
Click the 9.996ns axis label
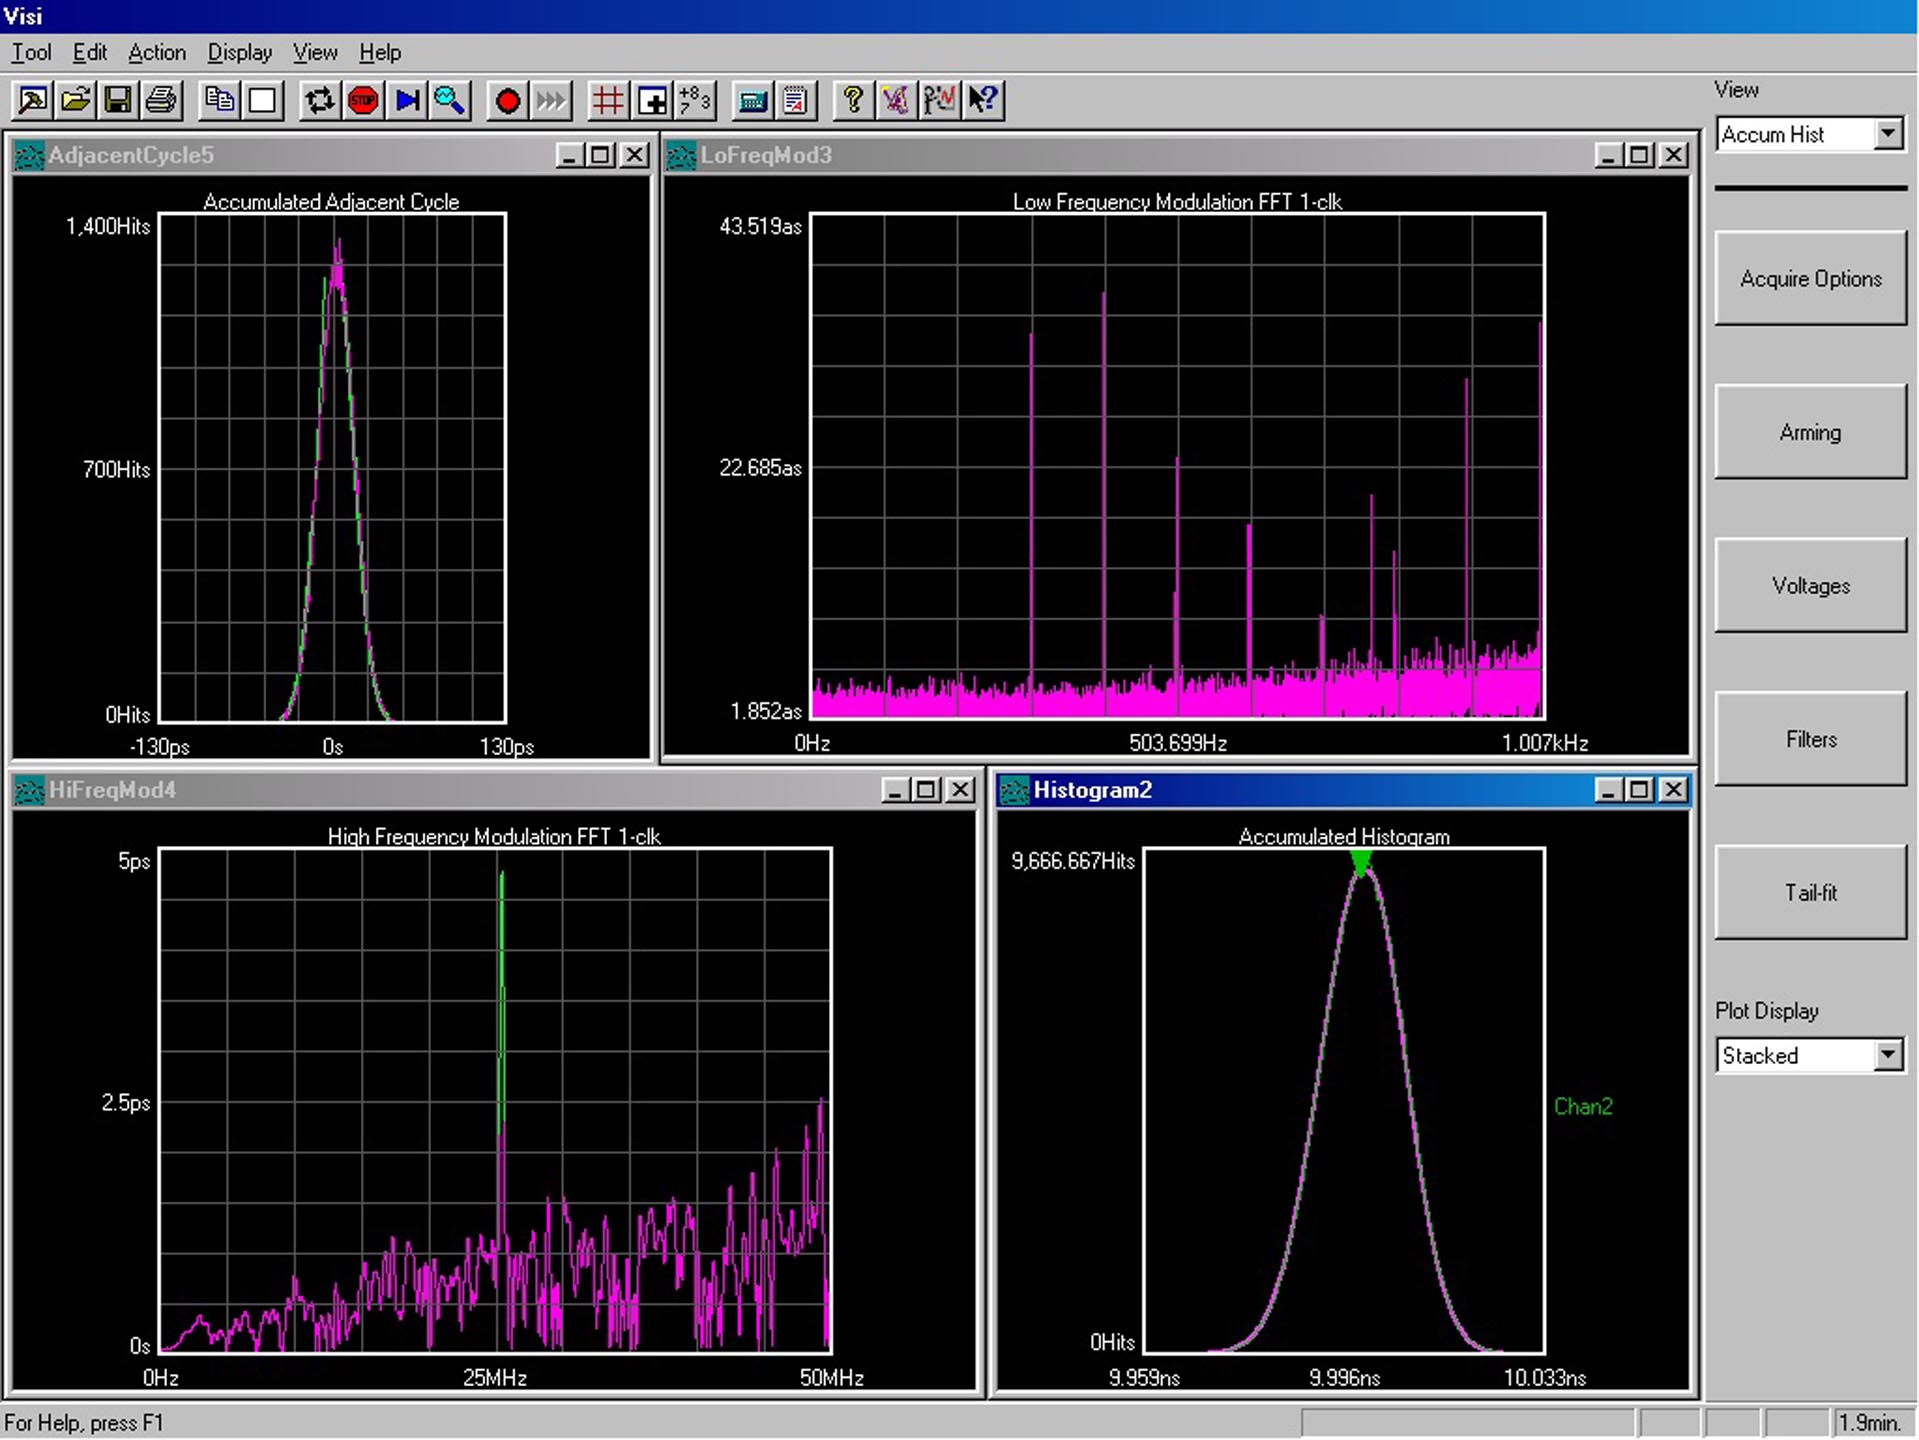click(x=1344, y=1378)
